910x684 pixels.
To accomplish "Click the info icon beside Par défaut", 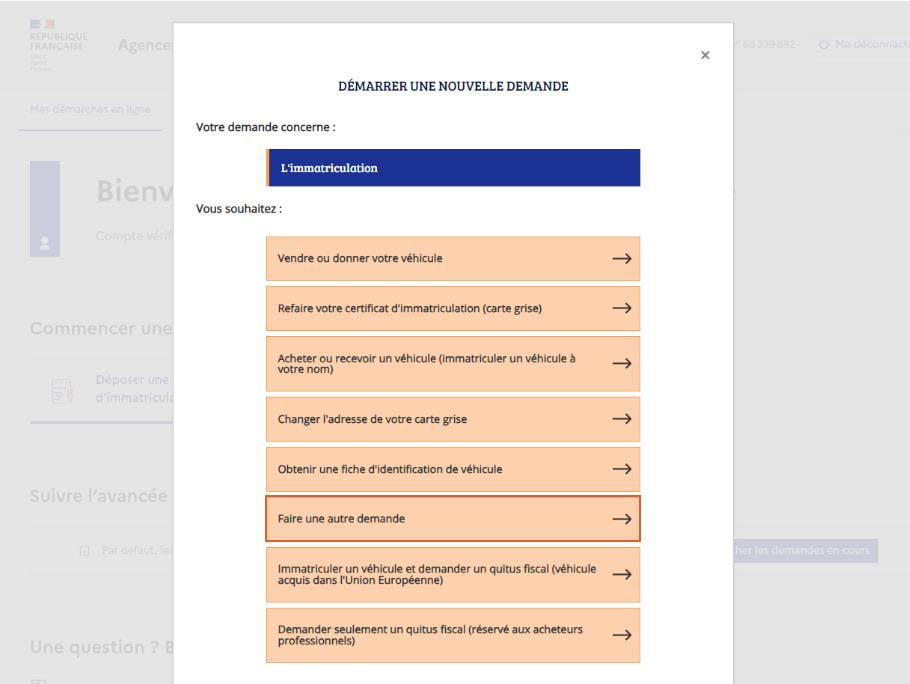I will coord(85,550).
